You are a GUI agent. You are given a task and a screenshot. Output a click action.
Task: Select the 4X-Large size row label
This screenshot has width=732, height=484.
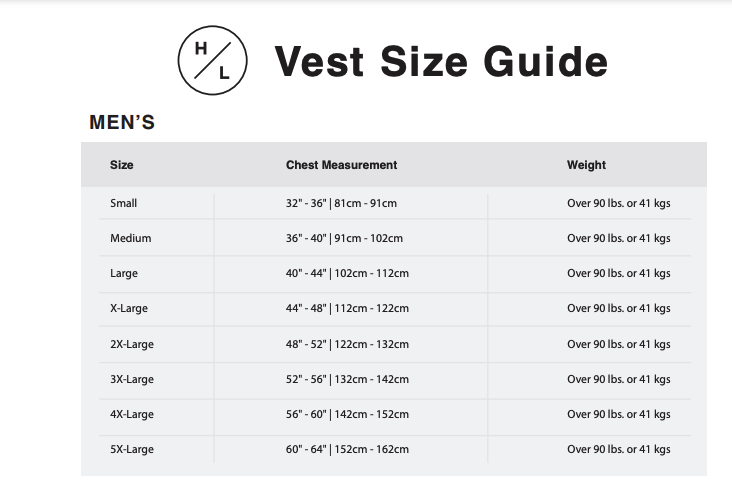tap(132, 414)
